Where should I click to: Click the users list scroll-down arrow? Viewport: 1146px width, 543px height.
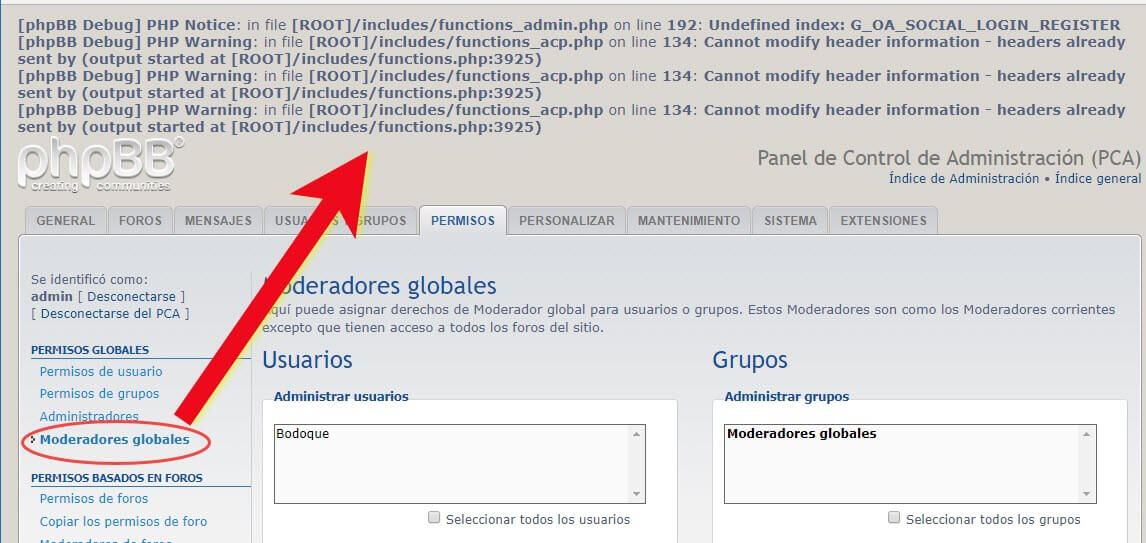(x=636, y=494)
